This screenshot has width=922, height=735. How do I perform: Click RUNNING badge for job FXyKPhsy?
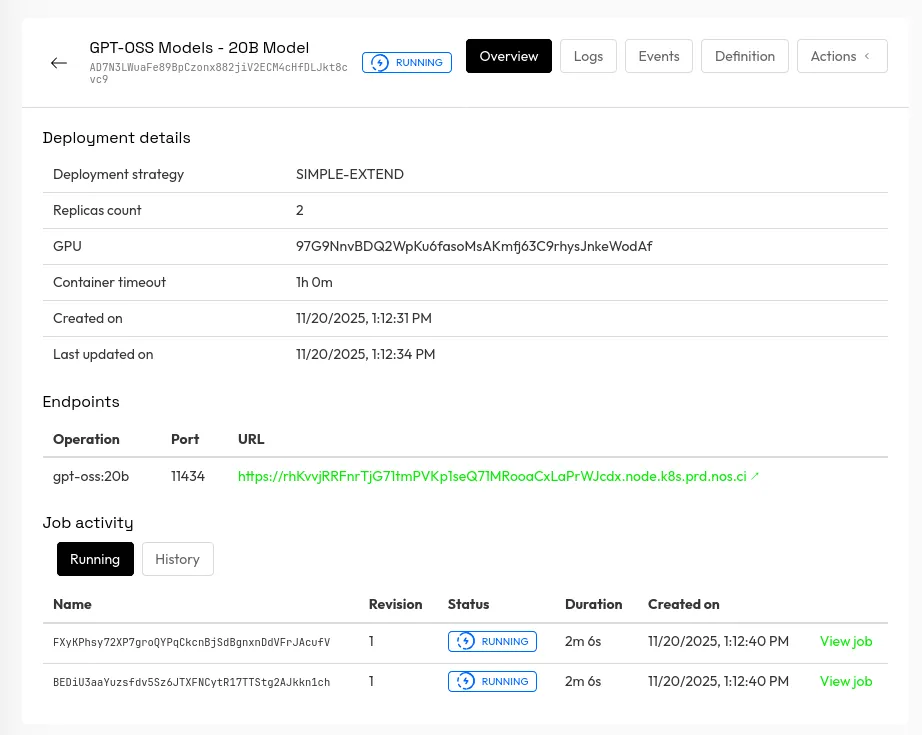(492, 641)
